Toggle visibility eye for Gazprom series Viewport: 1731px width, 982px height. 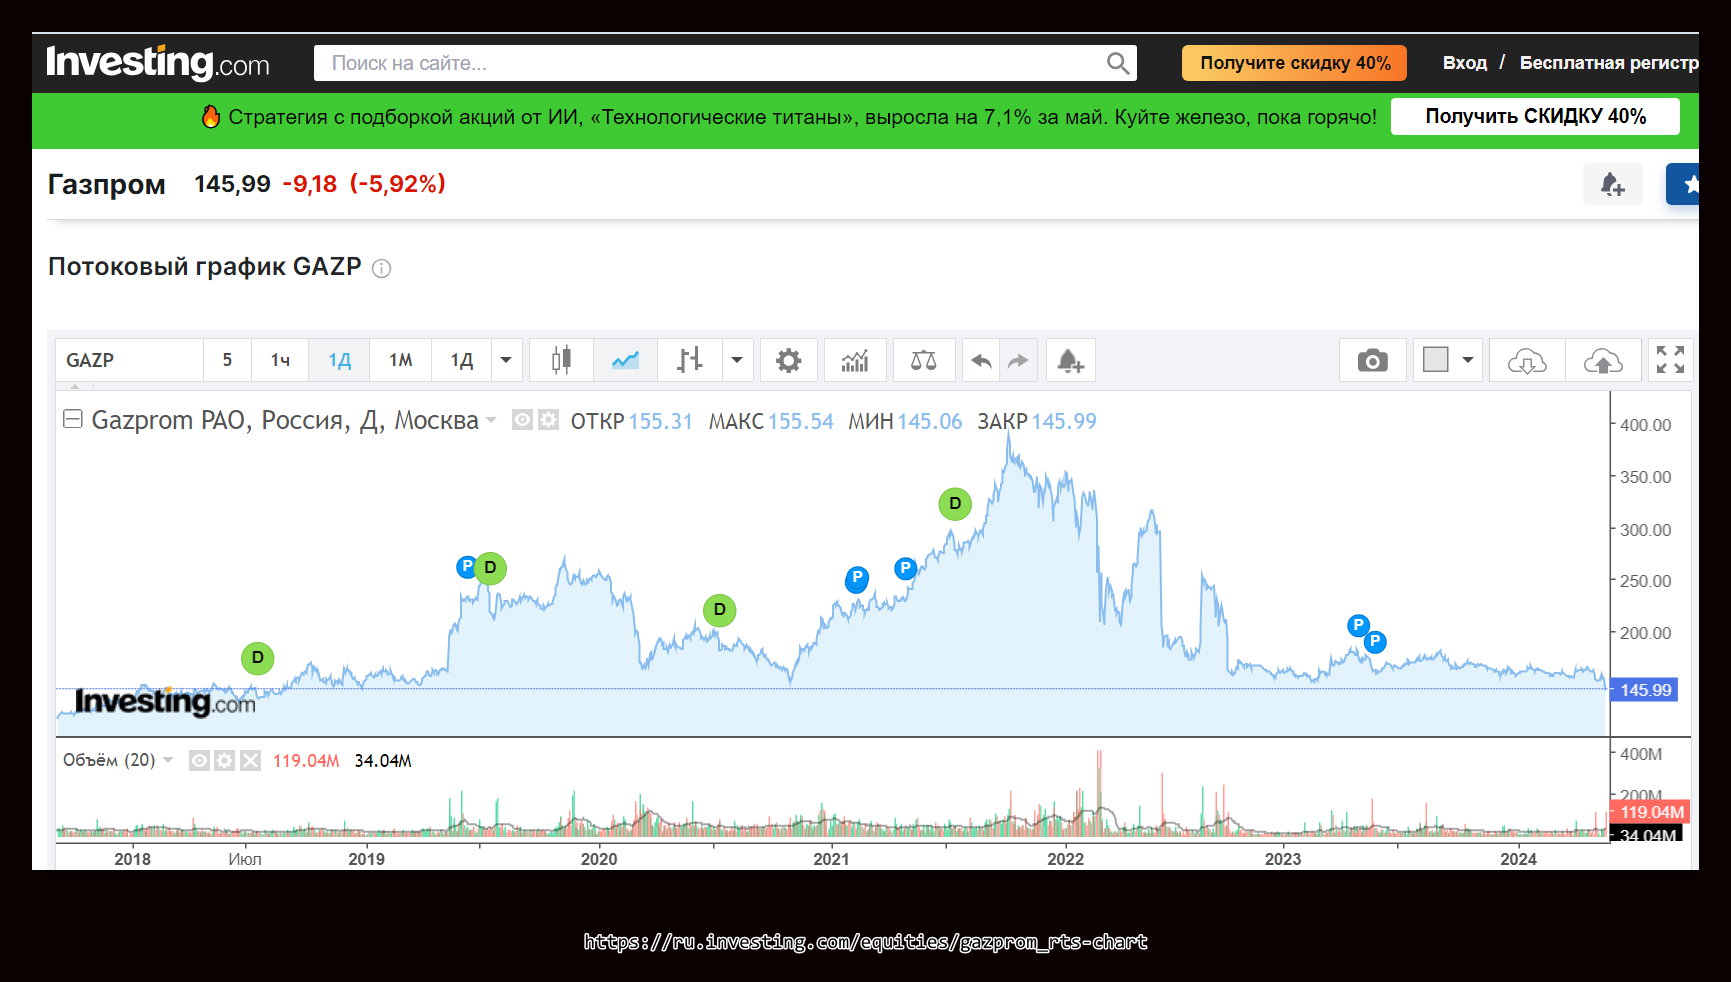(522, 421)
